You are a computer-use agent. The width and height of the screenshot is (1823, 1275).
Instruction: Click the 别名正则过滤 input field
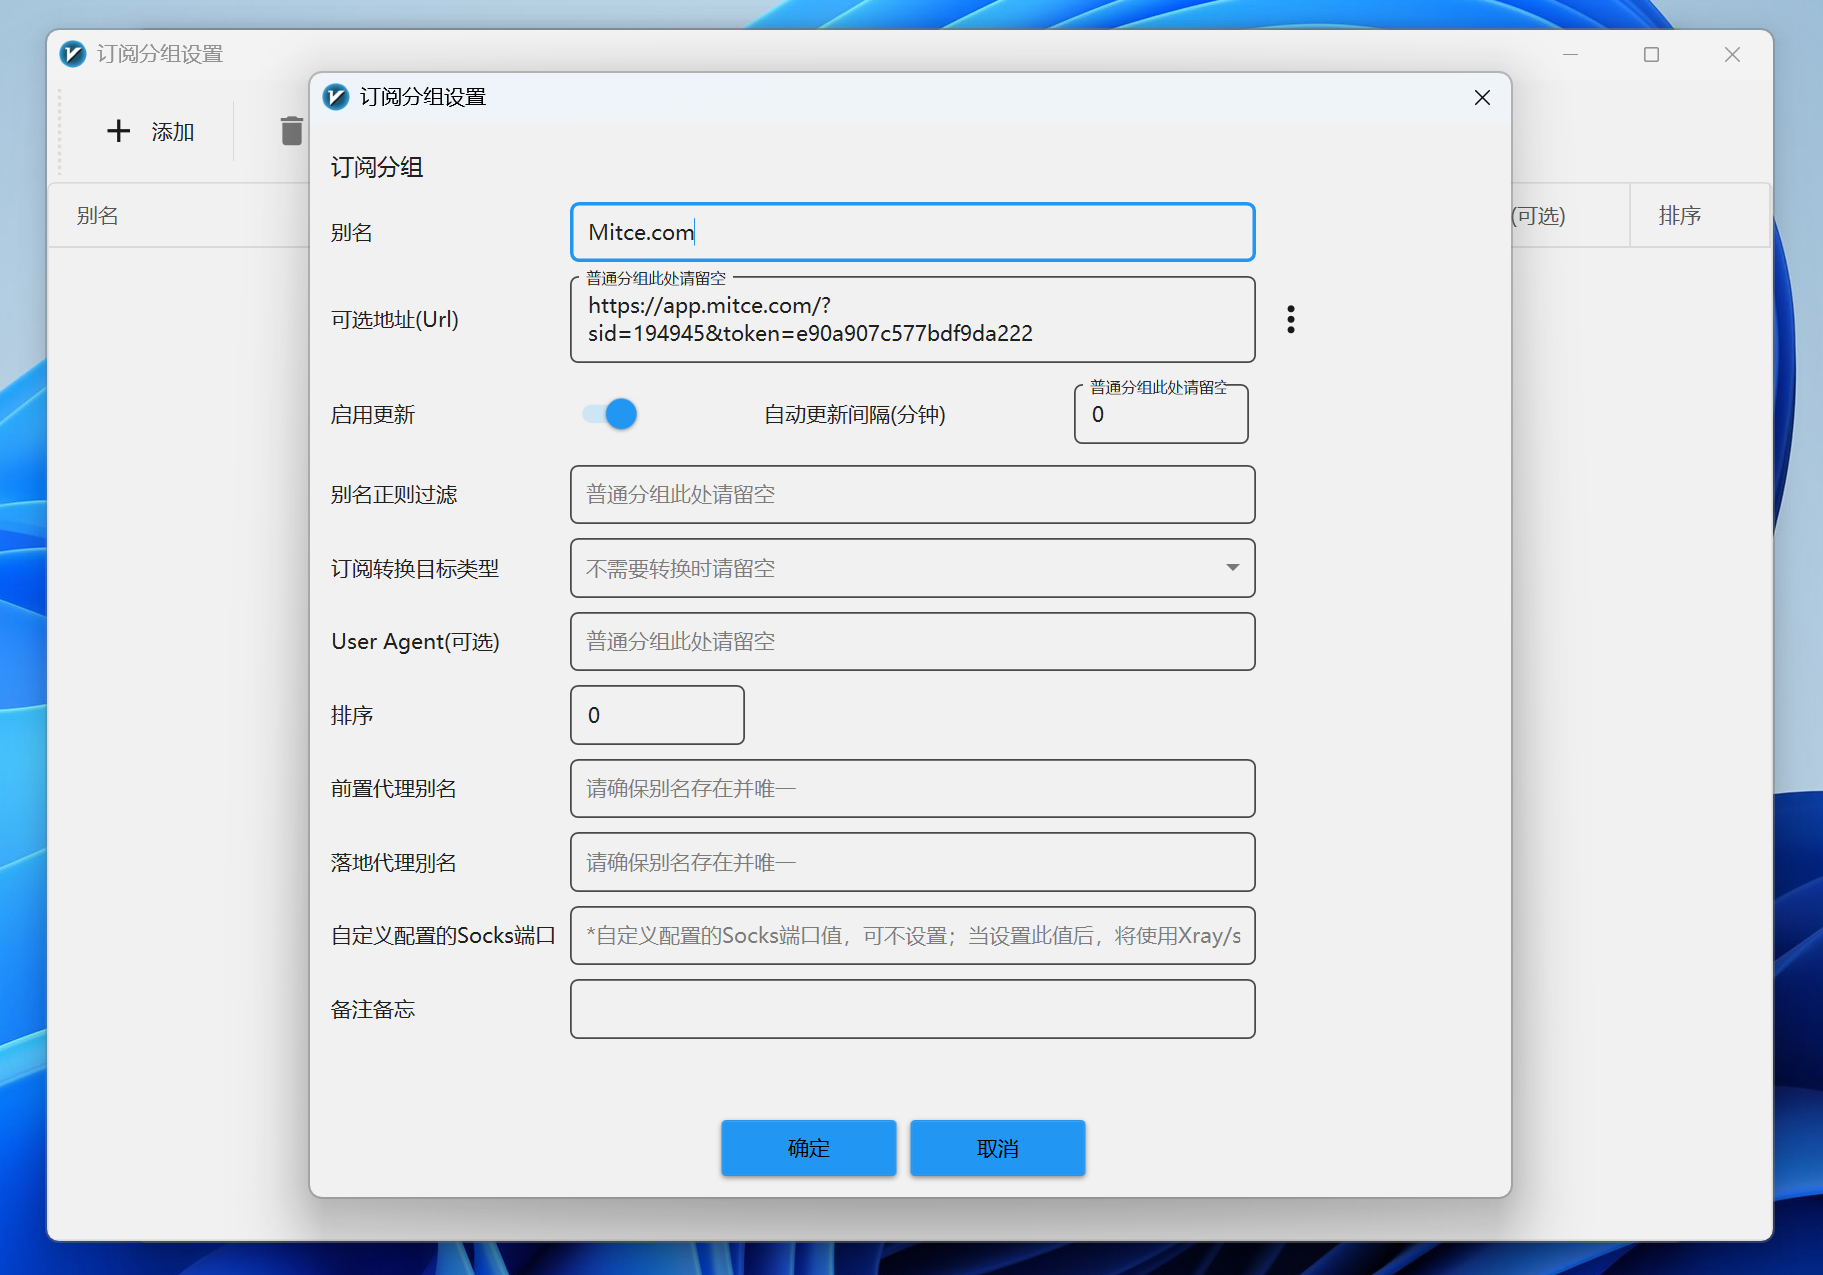click(912, 494)
